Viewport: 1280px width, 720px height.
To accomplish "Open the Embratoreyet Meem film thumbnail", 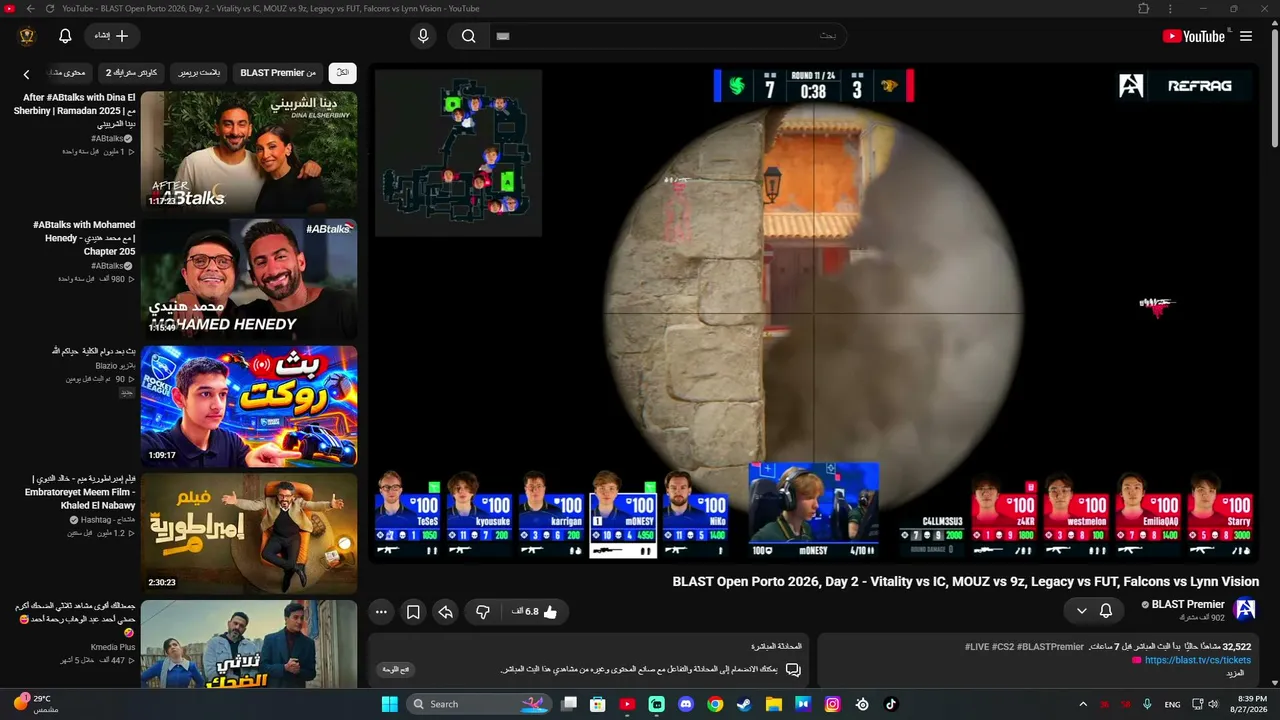I will [x=249, y=533].
